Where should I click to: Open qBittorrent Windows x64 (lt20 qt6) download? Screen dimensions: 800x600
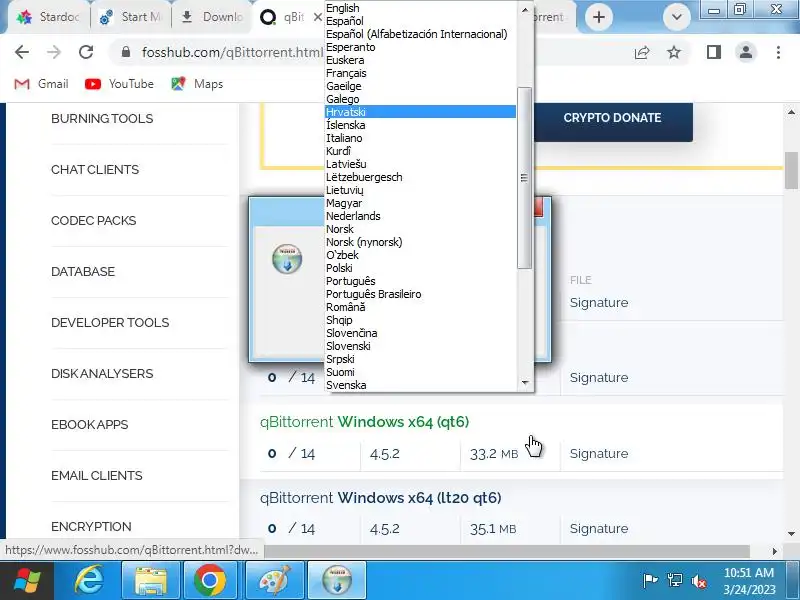(381, 497)
